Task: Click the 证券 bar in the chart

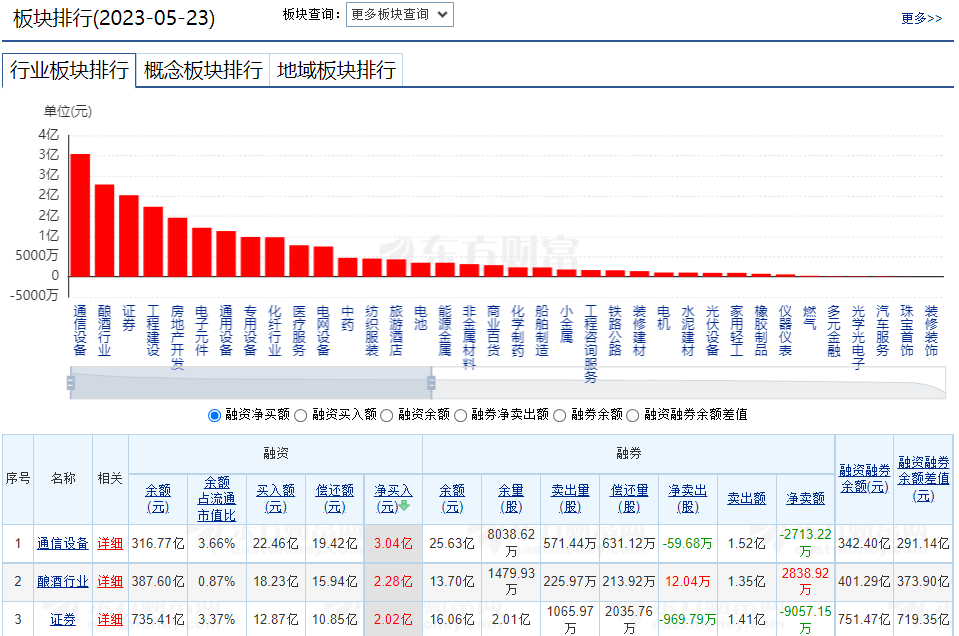Action: click(129, 236)
